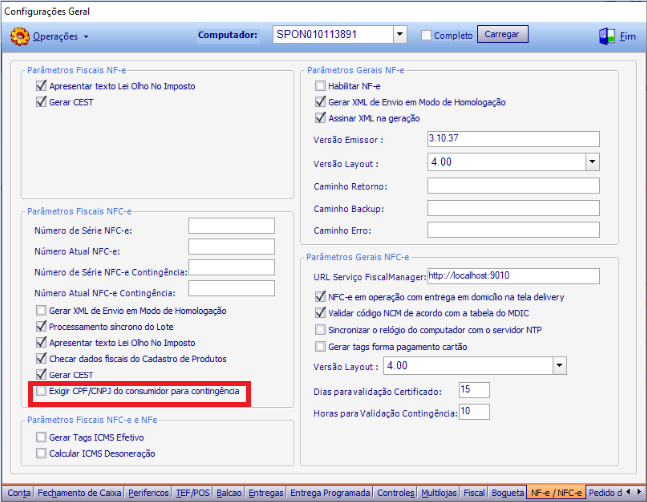Switch to the Multilojas tab
647x502 pixels.
click(439, 493)
